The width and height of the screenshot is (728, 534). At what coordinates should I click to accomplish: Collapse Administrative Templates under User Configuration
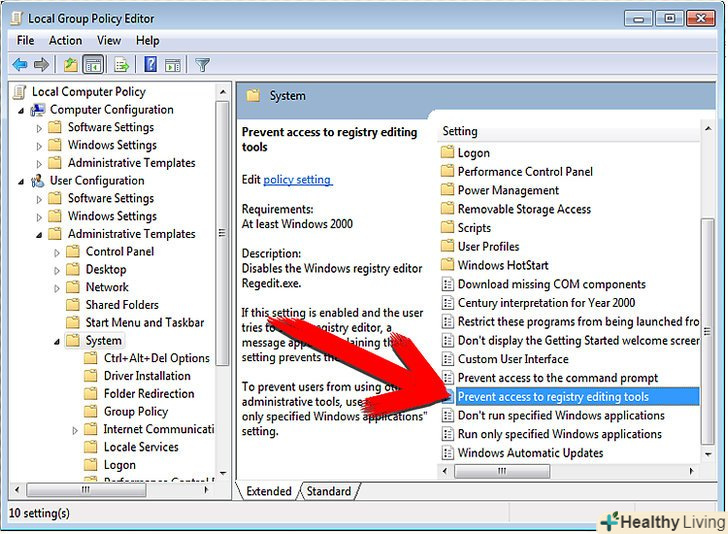(x=39, y=235)
